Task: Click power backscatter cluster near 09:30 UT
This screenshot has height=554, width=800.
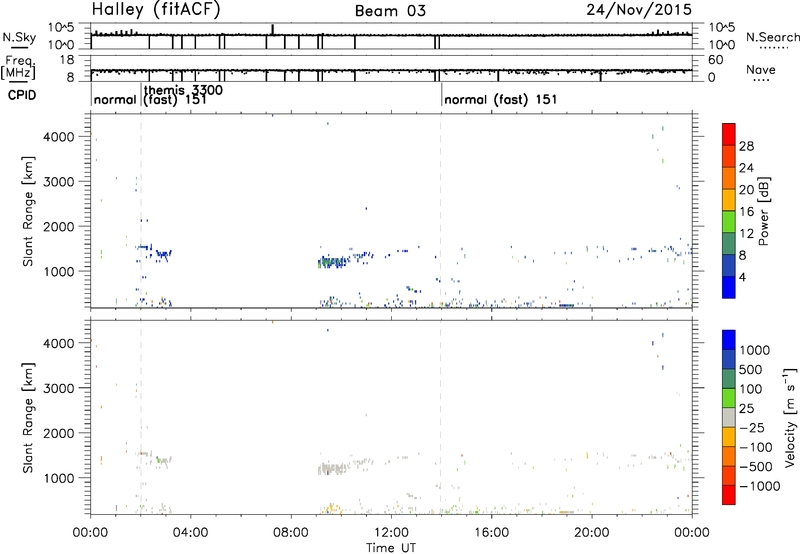Action: [x=333, y=262]
